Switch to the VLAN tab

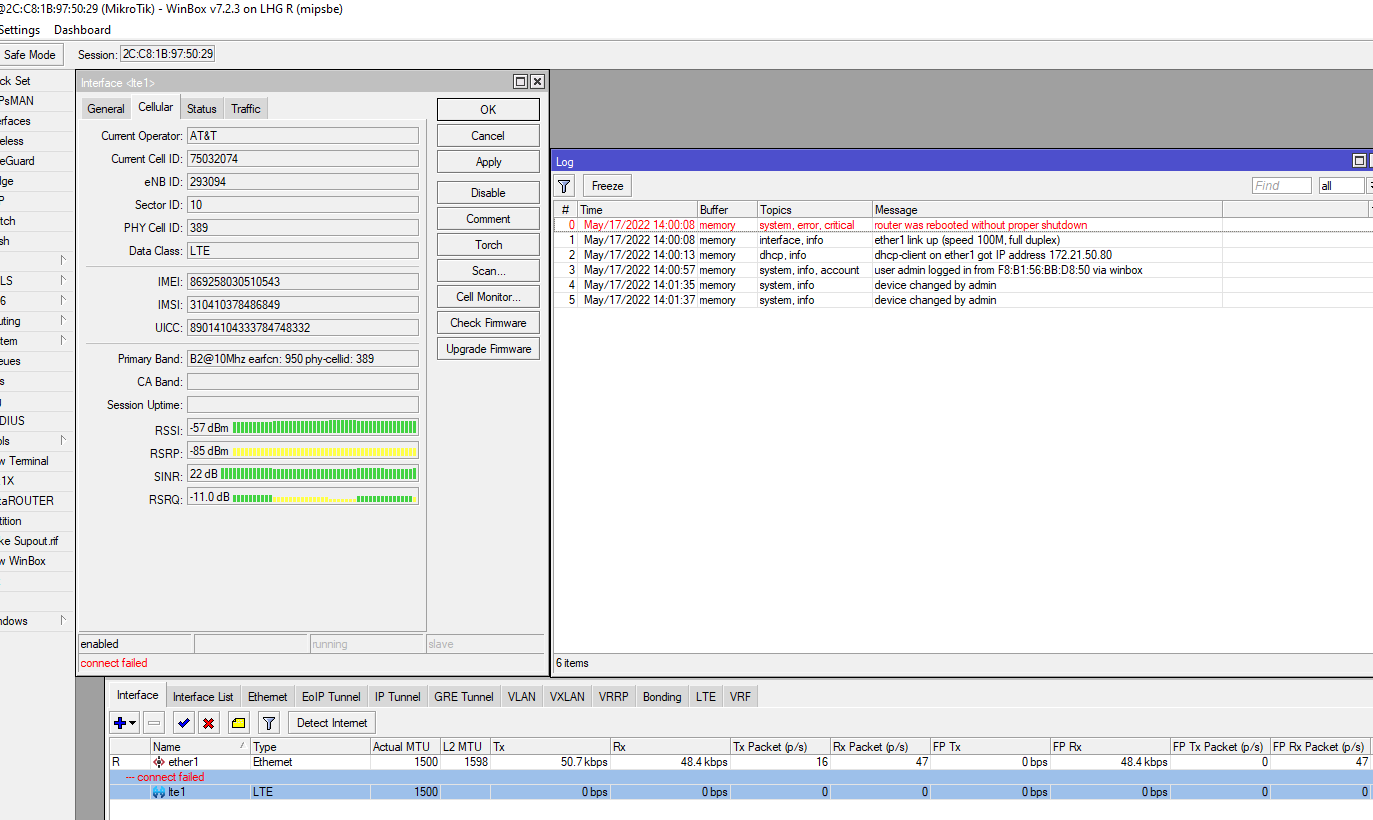[522, 697]
